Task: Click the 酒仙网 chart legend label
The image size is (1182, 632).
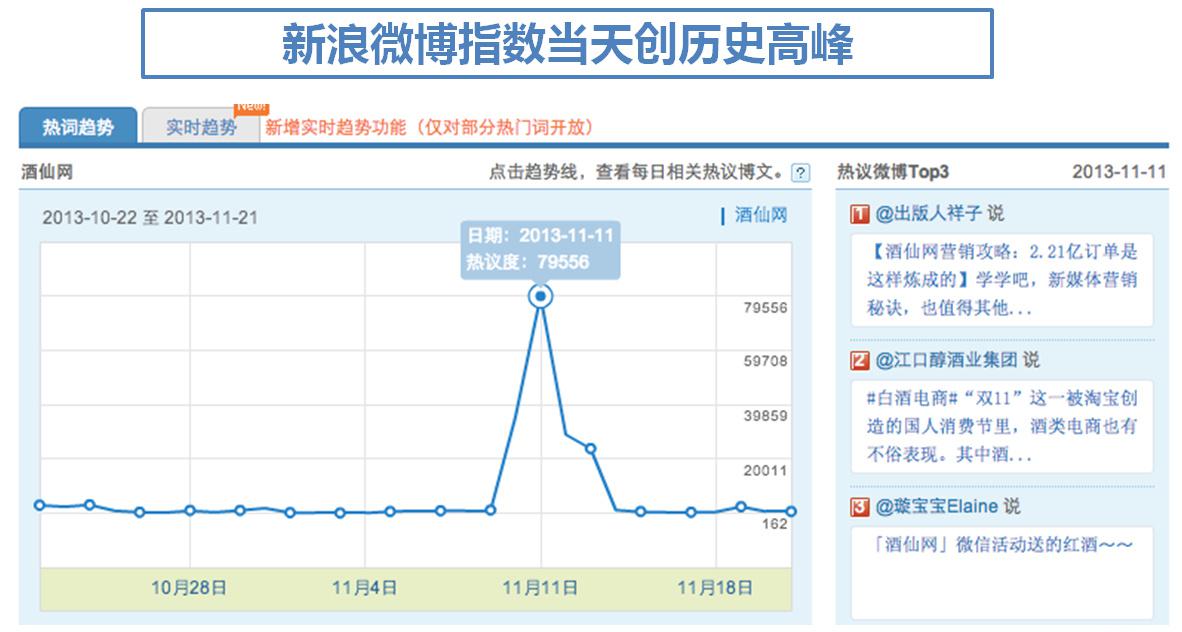Action: pos(761,216)
